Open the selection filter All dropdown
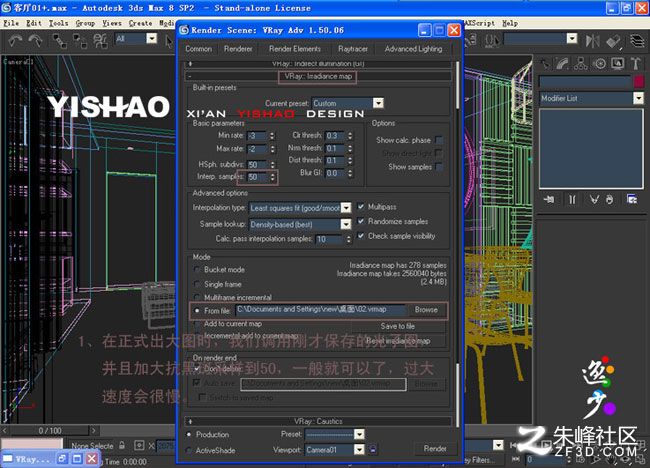This screenshot has width=650, height=468. (x=152, y=39)
